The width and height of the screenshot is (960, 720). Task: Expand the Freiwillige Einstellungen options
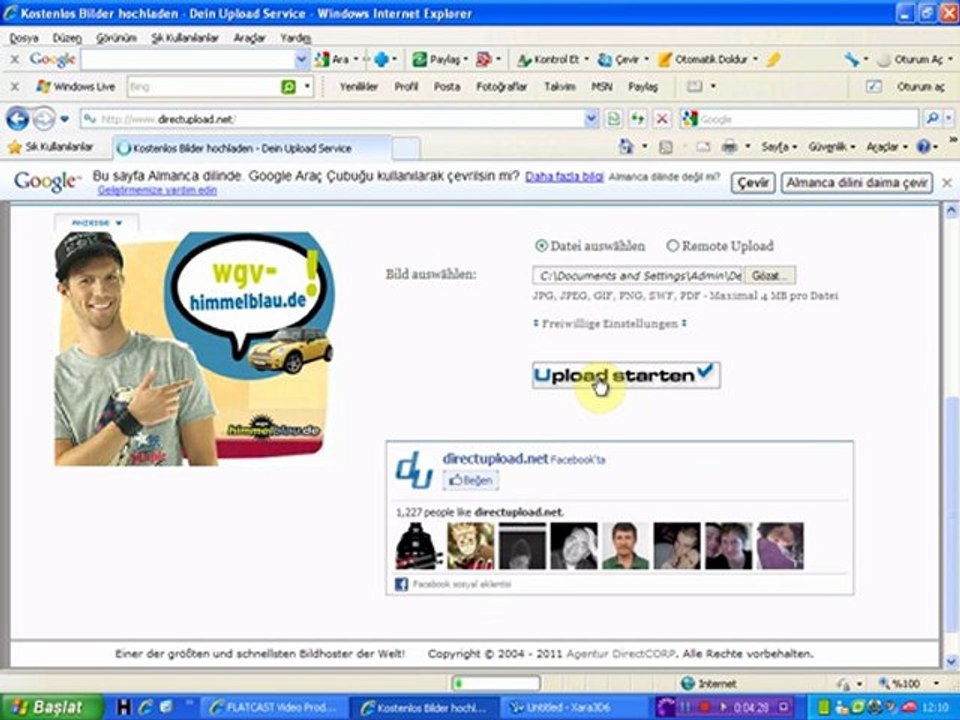tap(610, 324)
